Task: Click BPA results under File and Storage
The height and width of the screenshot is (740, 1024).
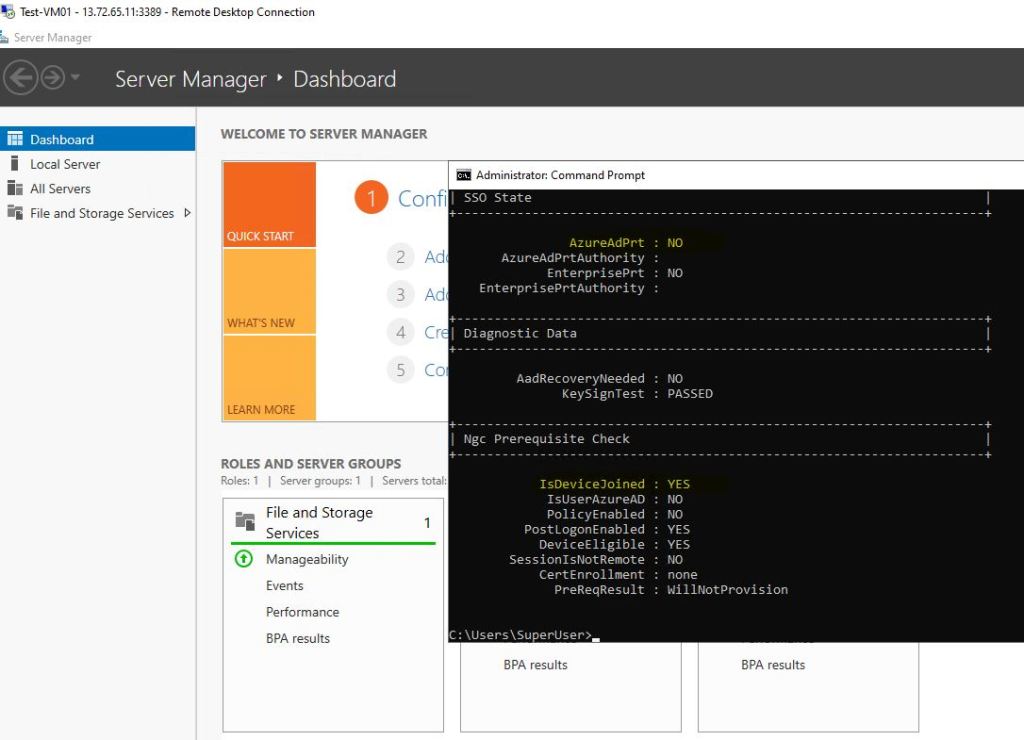Action: (x=298, y=638)
